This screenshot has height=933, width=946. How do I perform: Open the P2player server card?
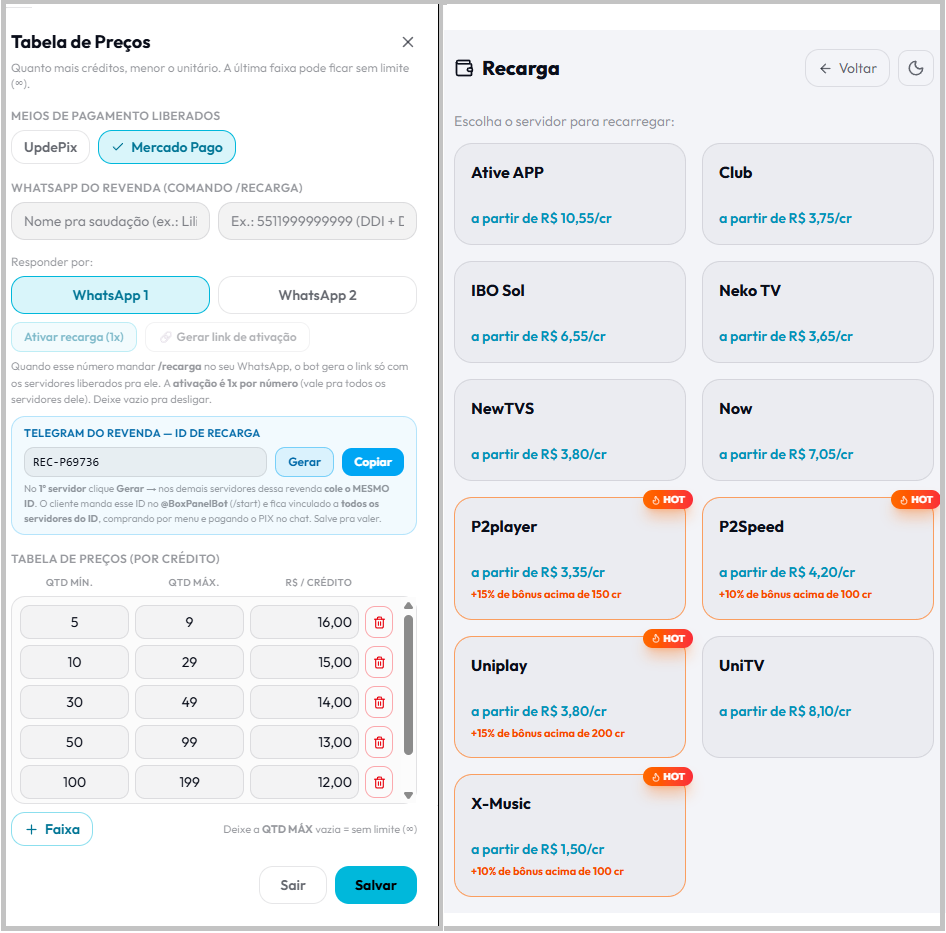[x=570, y=558]
